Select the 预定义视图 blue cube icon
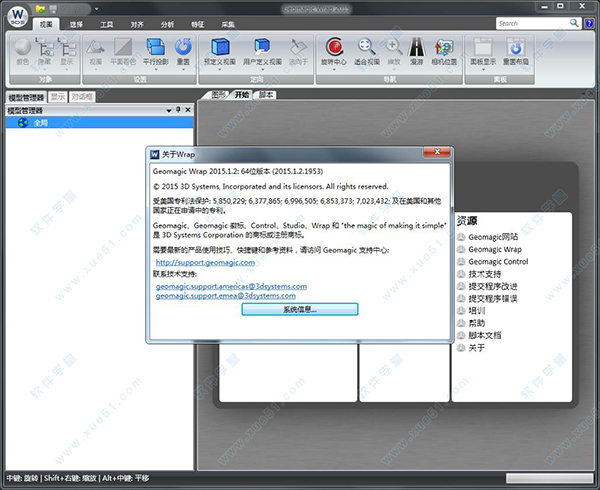This screenshot has height=490, width=600. click(x=220, y=47)
